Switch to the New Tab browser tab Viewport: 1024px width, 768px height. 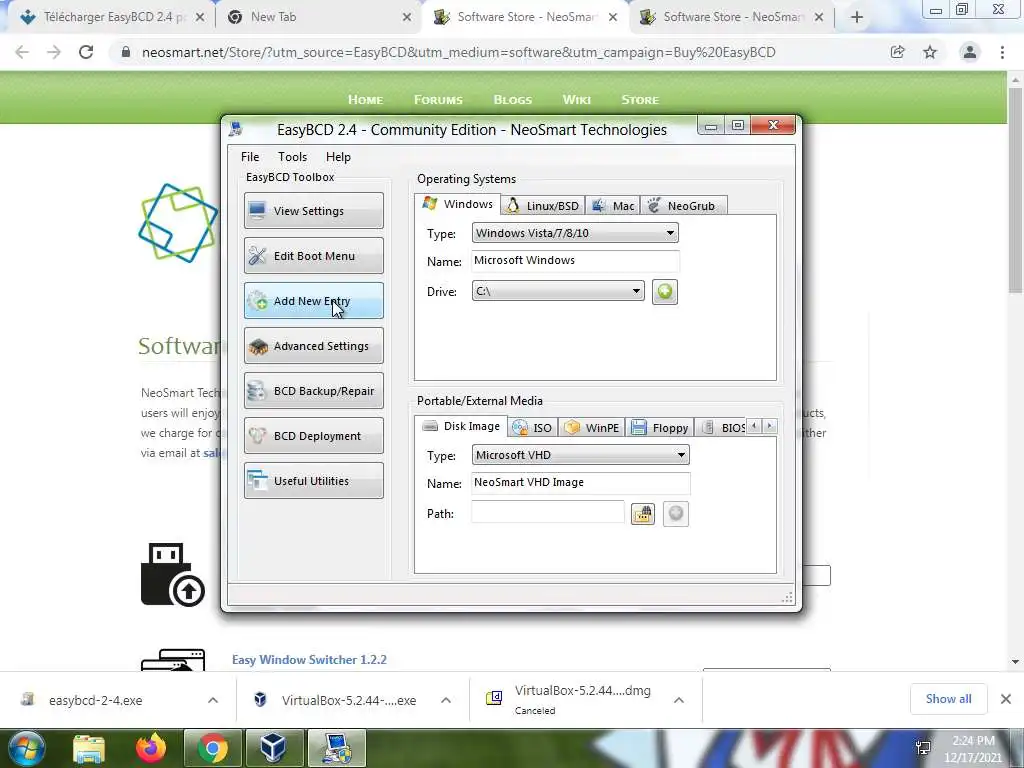[319, 17]
